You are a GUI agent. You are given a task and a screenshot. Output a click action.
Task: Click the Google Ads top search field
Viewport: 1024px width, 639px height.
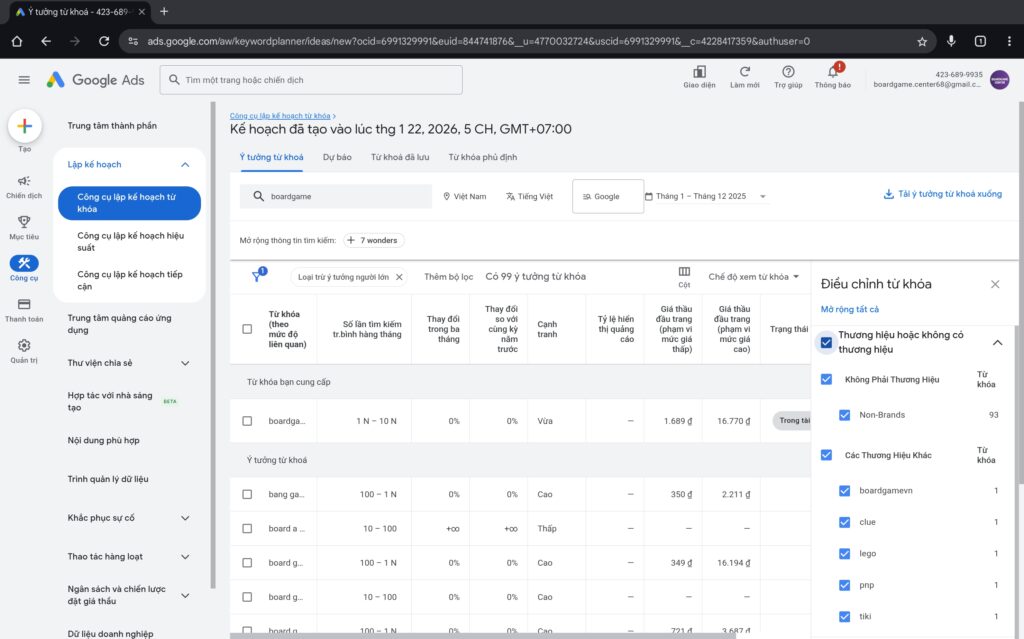pos(311,80)
